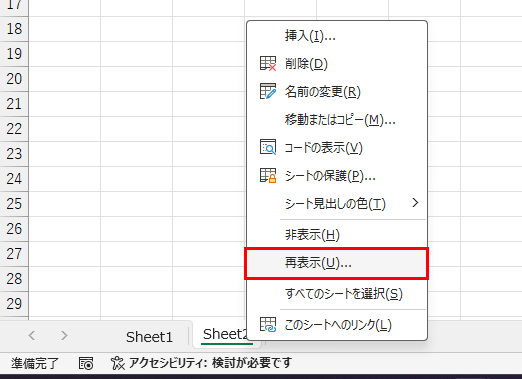522x379 pixels.
Task: Select row header 28
Action: click(14, 279)
